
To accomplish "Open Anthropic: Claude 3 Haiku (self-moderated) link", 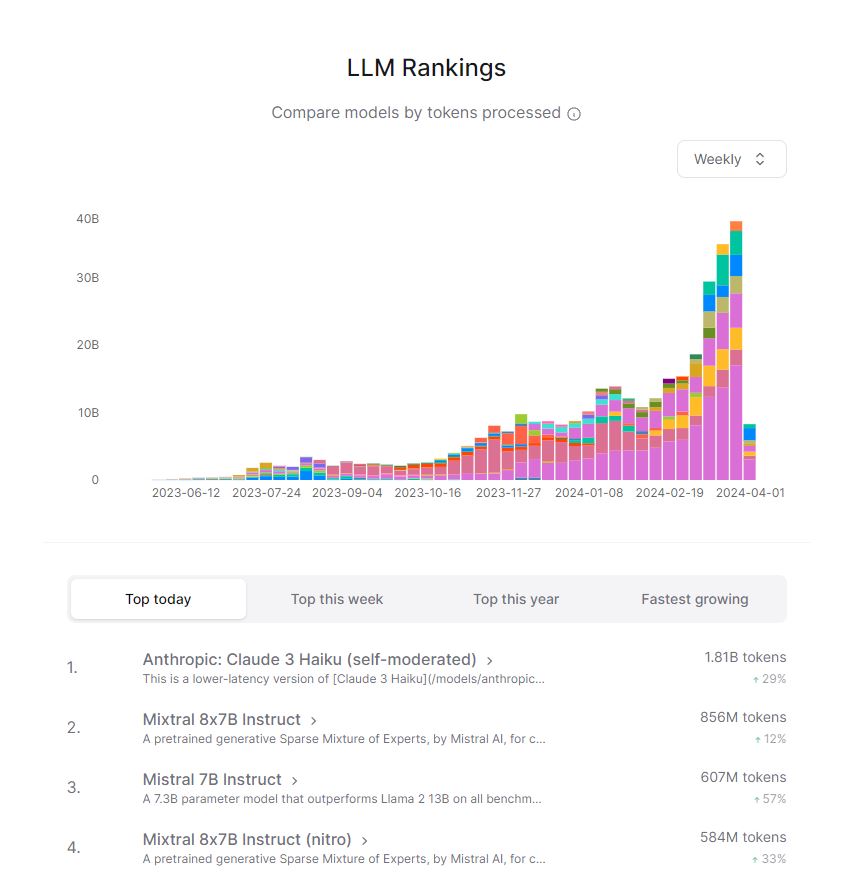I will [309, 659].
